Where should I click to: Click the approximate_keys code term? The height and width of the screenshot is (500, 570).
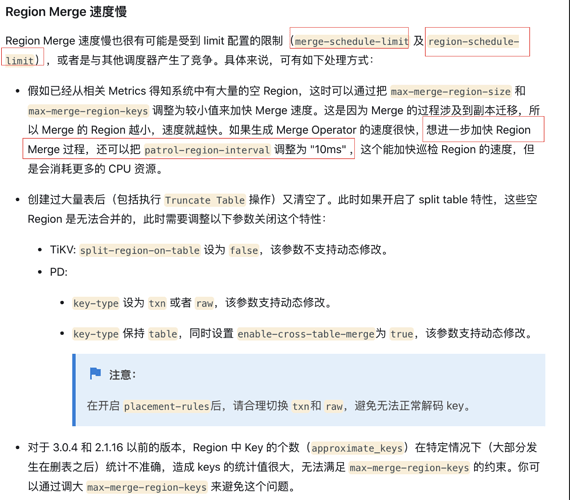tap(357, 448)
